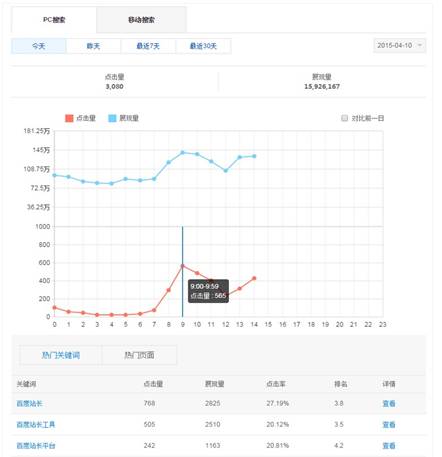This screenshot has width=442, height=457.
Task: Click the blue impression data point at hour 9
Action: [182, 152]
